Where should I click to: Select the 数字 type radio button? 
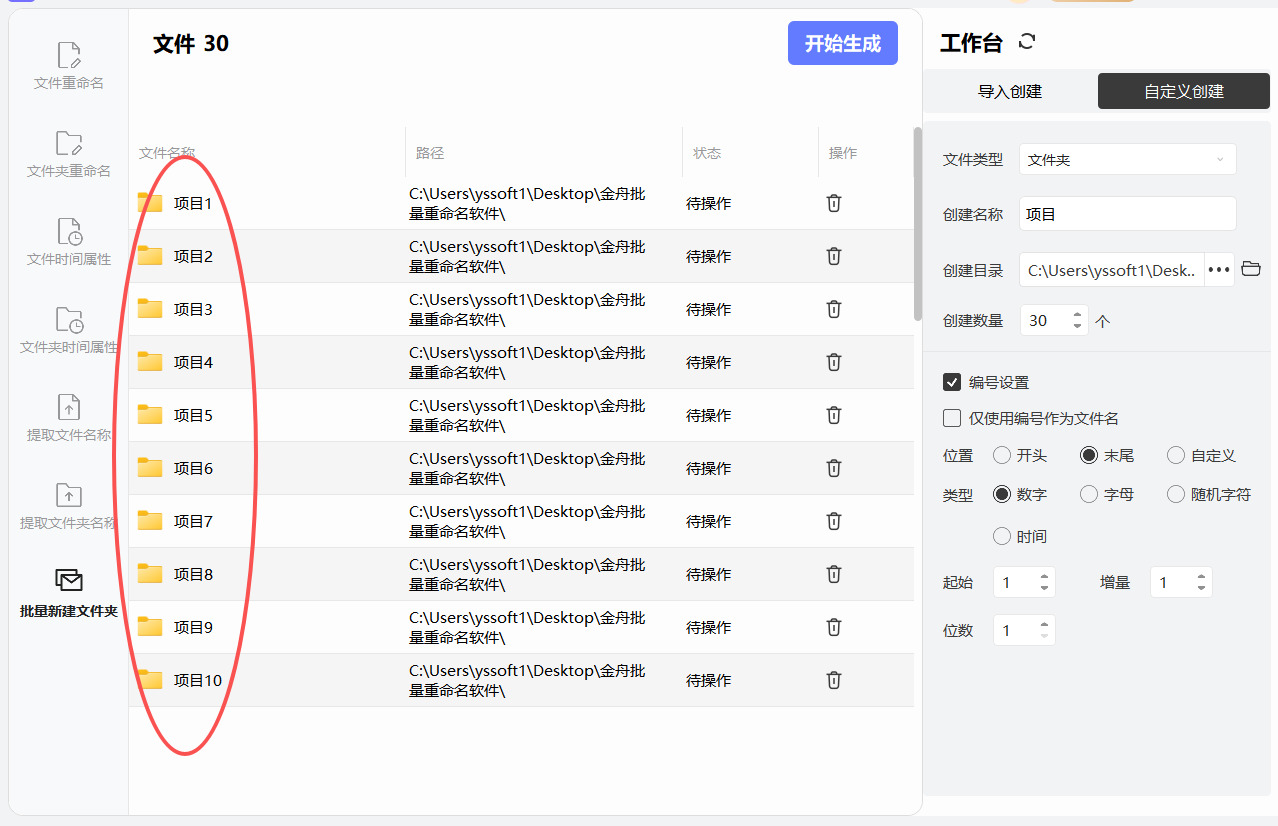[1002, 494]
